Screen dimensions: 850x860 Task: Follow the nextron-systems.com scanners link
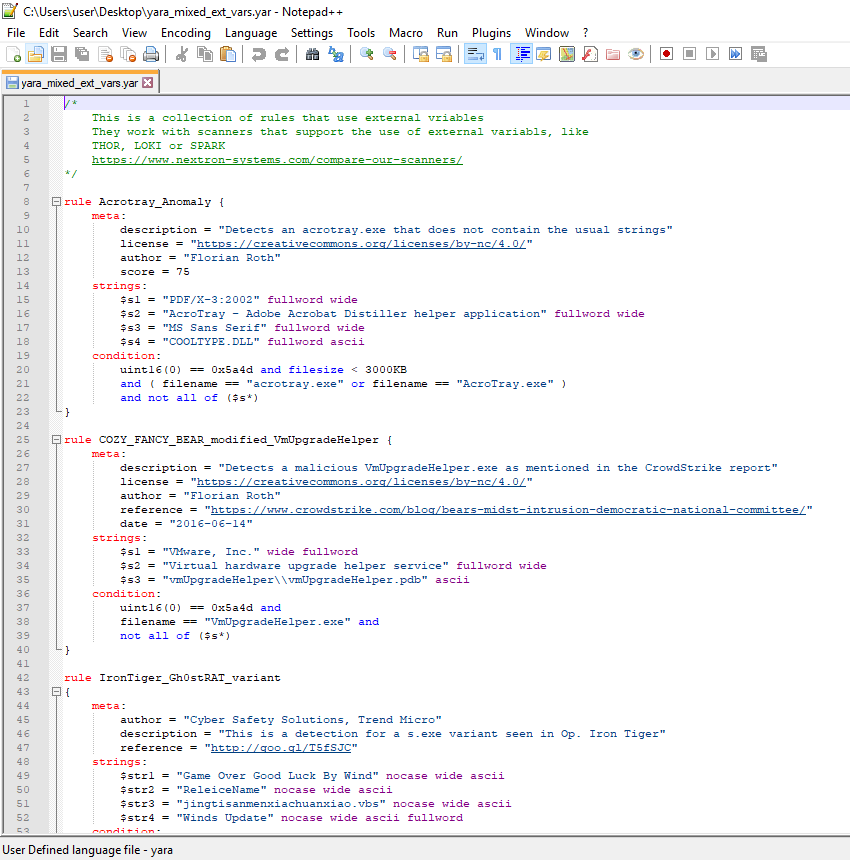click(277, 160)
